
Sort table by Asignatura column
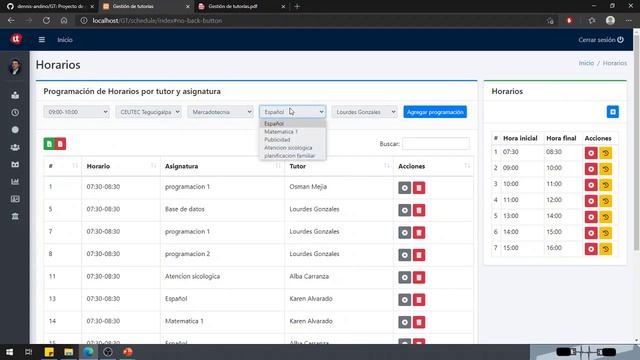point(222,166)
